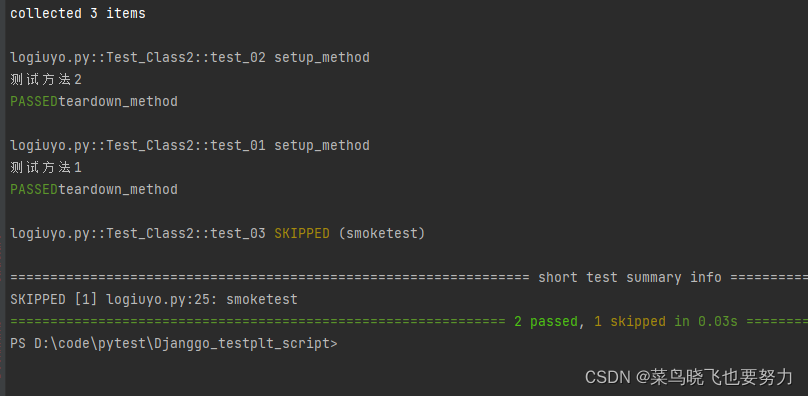This screenshot has height=396, width=808.
Task: Open the Test_Class2::test_01 test path
Action: point(138,146)
